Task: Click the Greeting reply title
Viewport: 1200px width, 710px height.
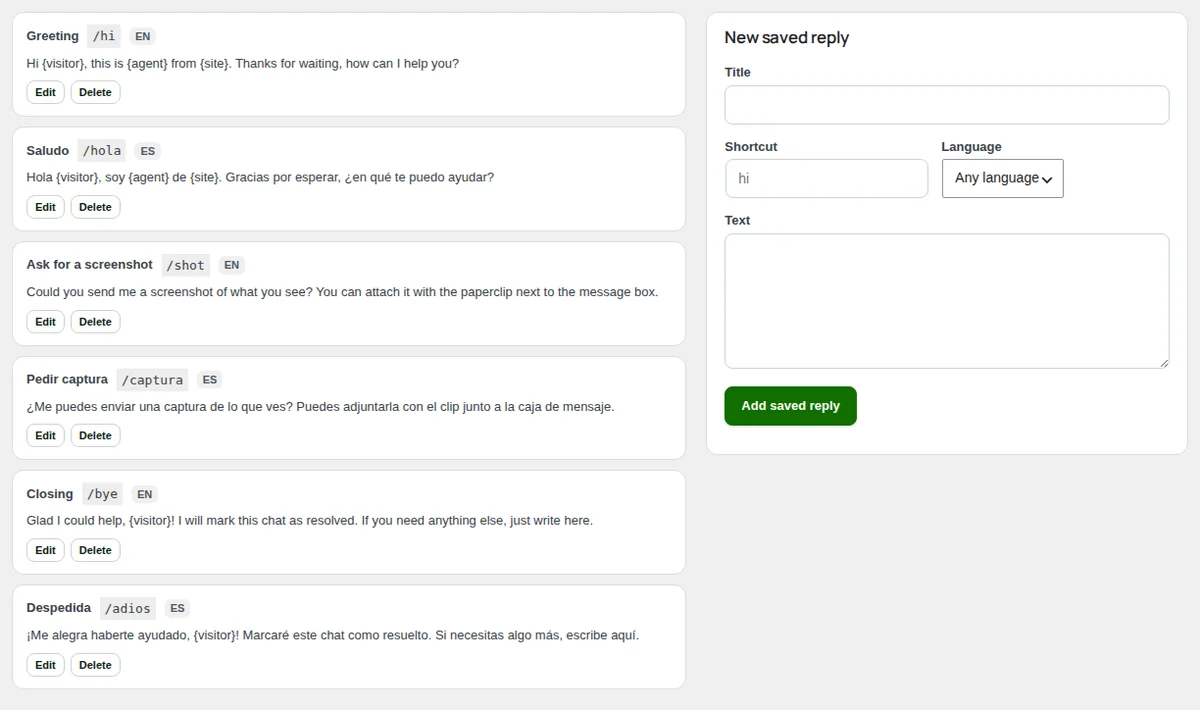Action: coord(52,36)
